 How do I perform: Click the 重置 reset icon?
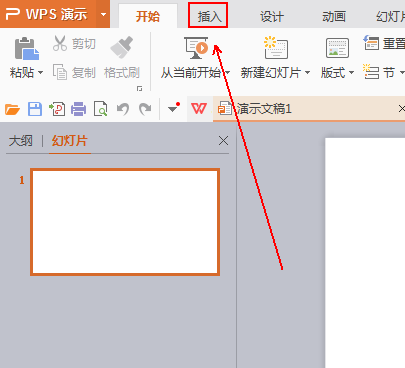point(371,43)
